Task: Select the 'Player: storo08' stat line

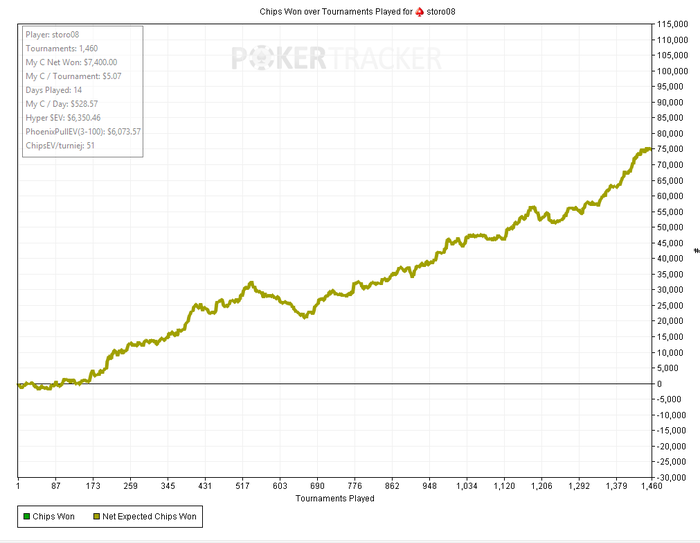Action: pos(52,34)
